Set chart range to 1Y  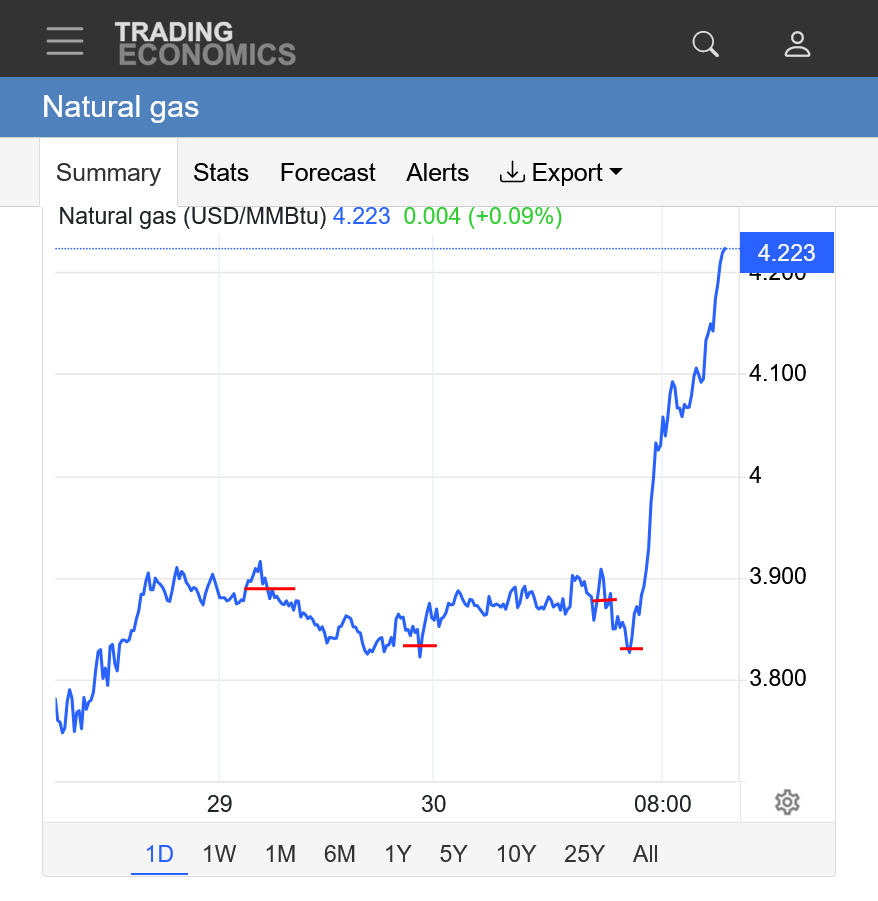click(398, 854)
